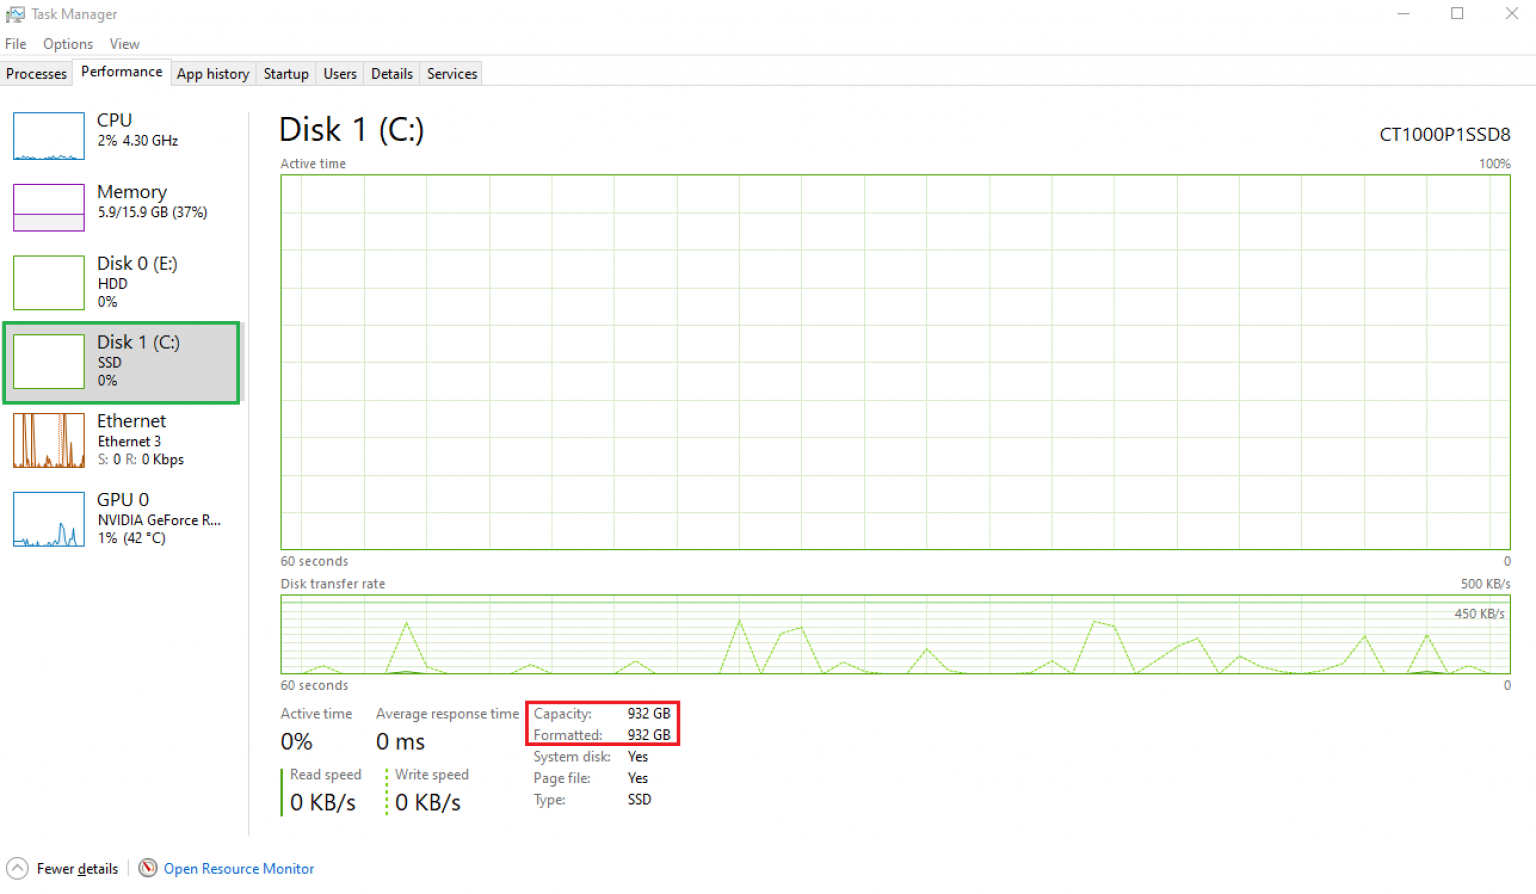1536x894 pixels.
Task: Show the Users tab
Action: [x=340, y=74]
